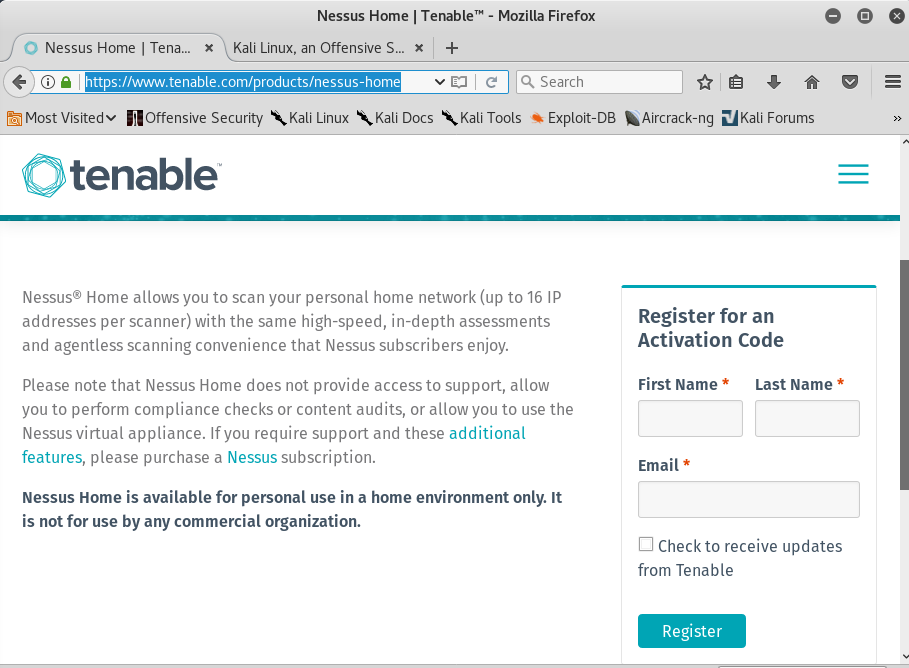Toggle Reader View icon in address bar
The height and width of the screenshot is (668, 909).
[459, 82]
